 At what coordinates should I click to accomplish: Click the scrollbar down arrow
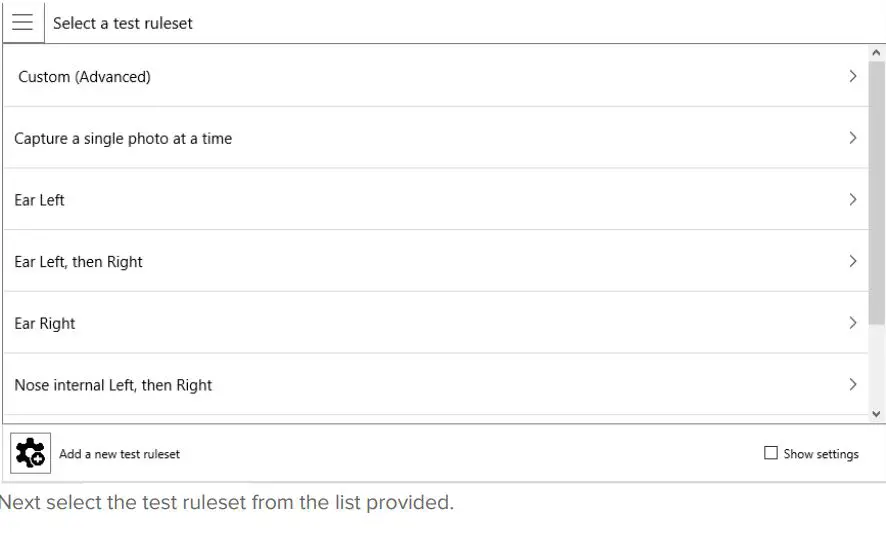pyautogui.click(x=877, y=413)
